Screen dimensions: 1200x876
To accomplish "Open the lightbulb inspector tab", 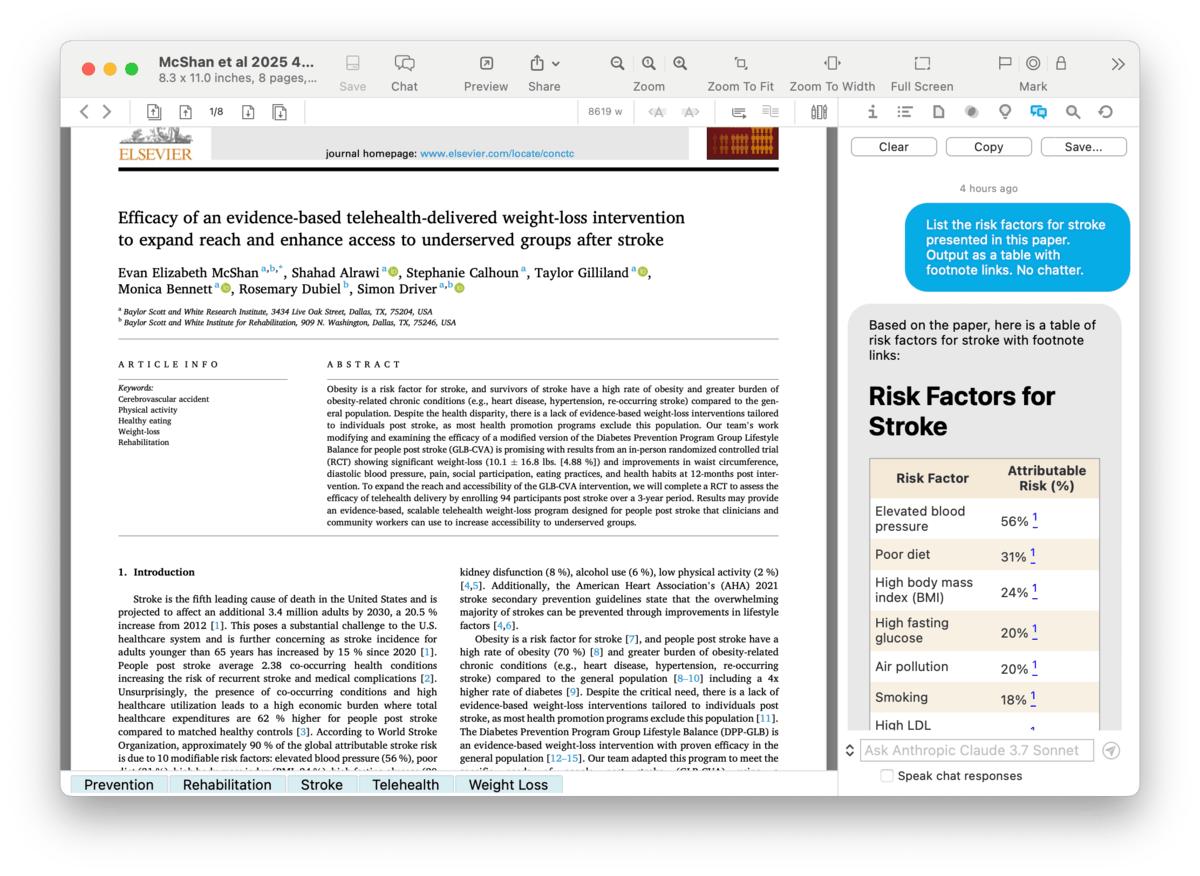I will tap(1005, 112).
